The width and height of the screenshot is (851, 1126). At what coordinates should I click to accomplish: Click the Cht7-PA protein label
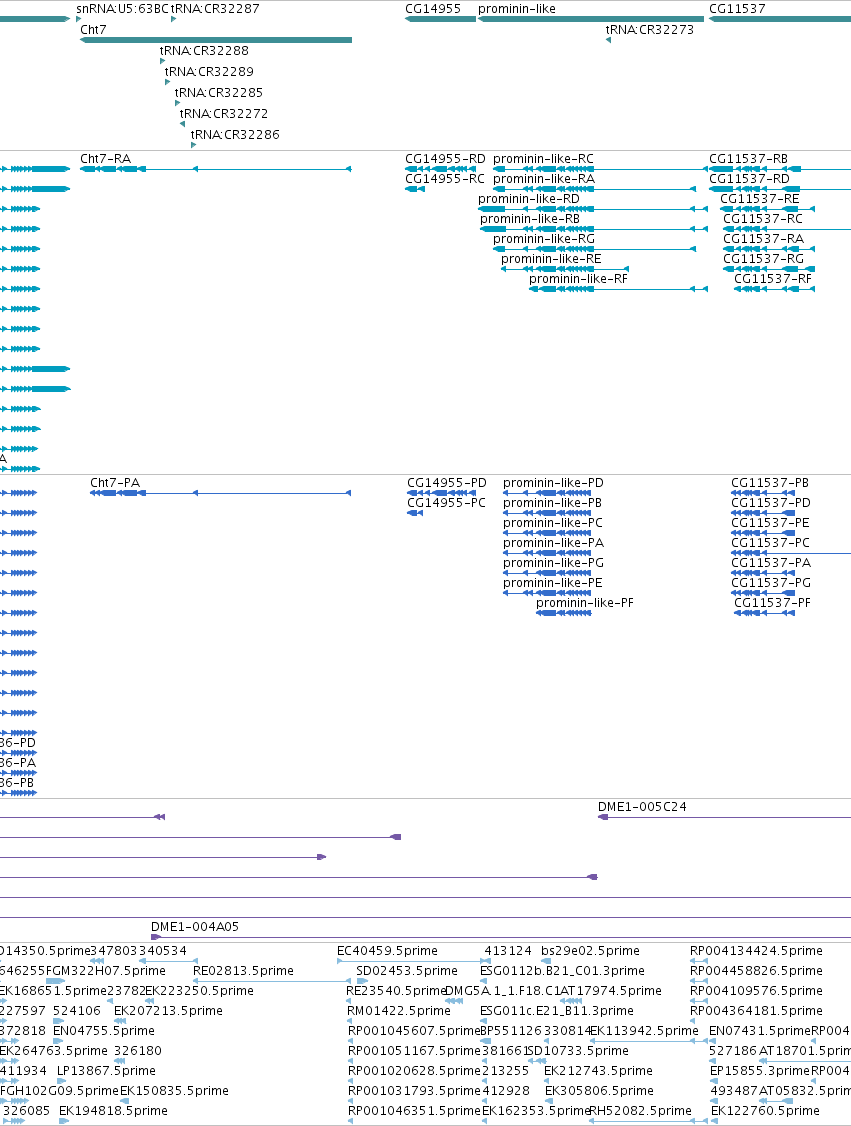[x=115, y=483]
